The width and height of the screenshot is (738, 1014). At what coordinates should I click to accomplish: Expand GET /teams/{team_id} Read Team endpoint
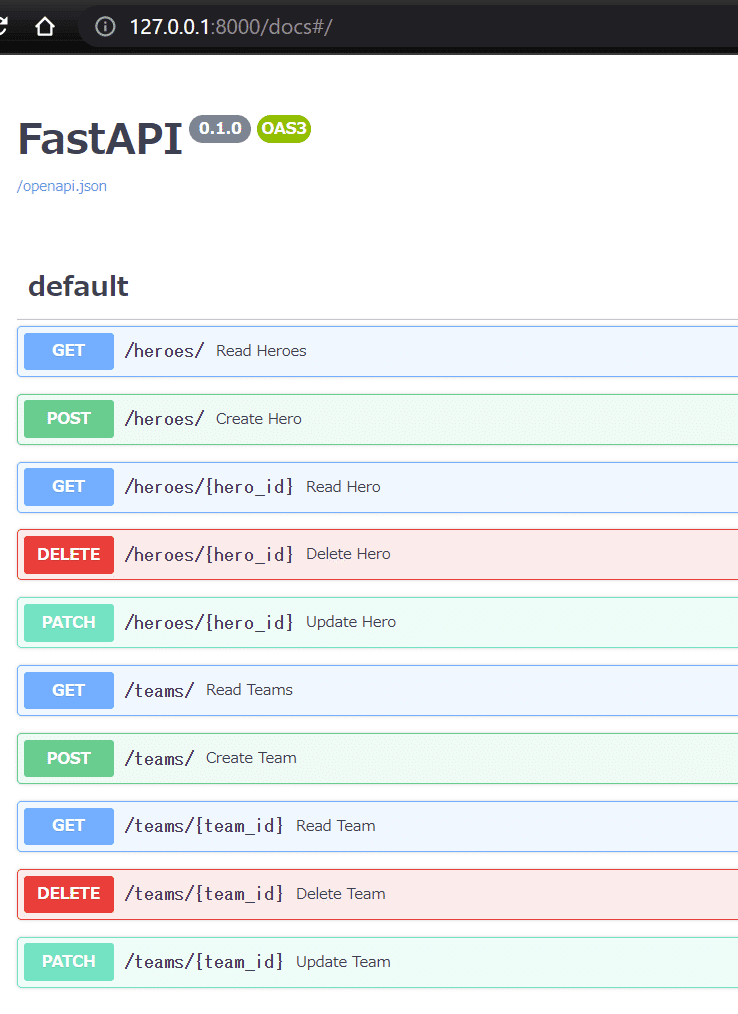pos(378,826)
